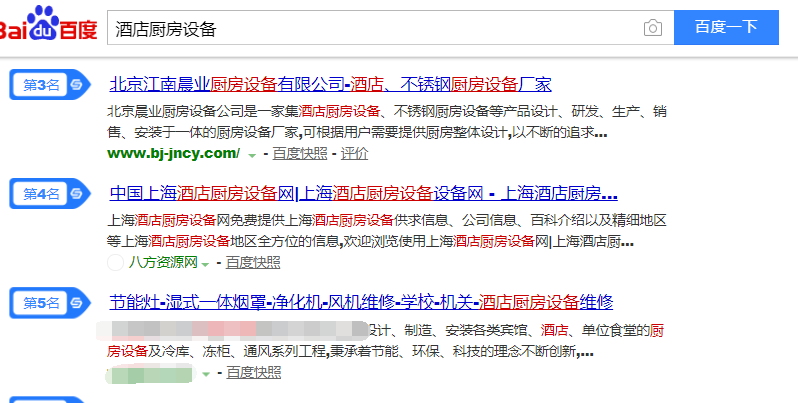
Task: Click the www.bj-jncy.com URL
Action: coord(174,153)
